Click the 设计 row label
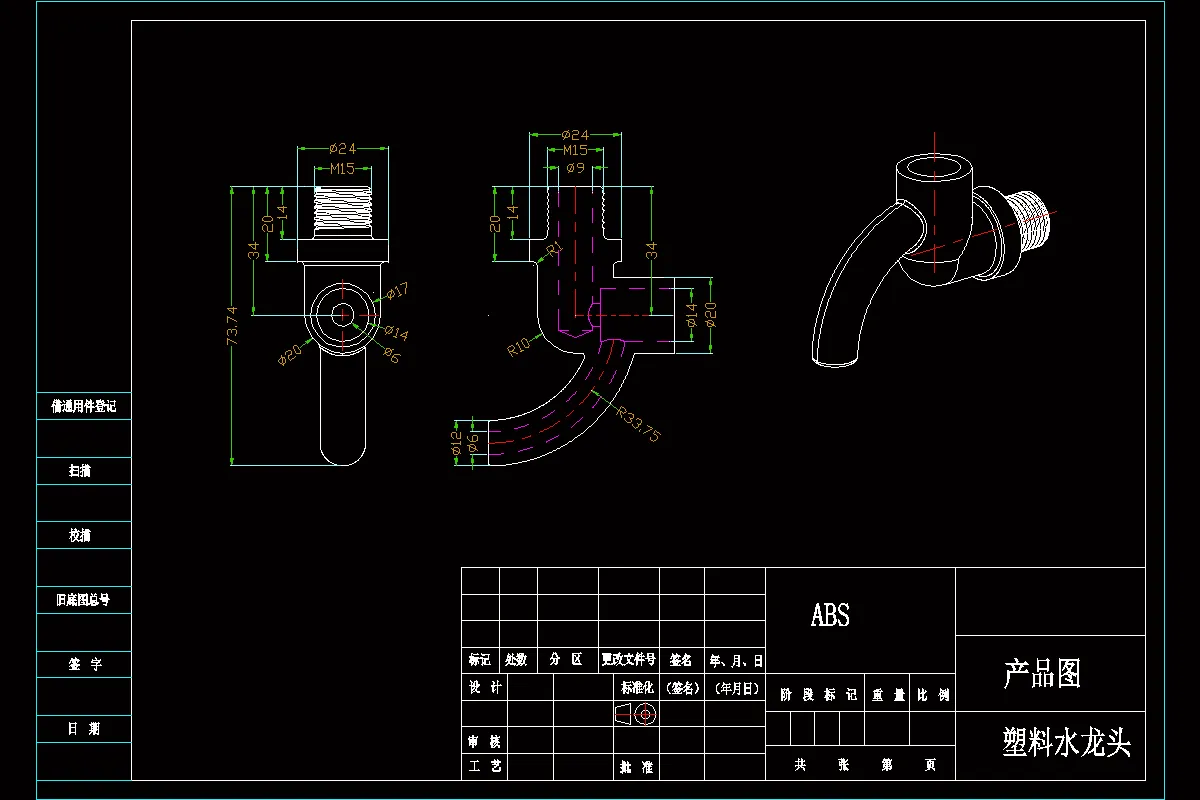The width and height of the screenshot is (1200, 800). (x=485, y=687)
